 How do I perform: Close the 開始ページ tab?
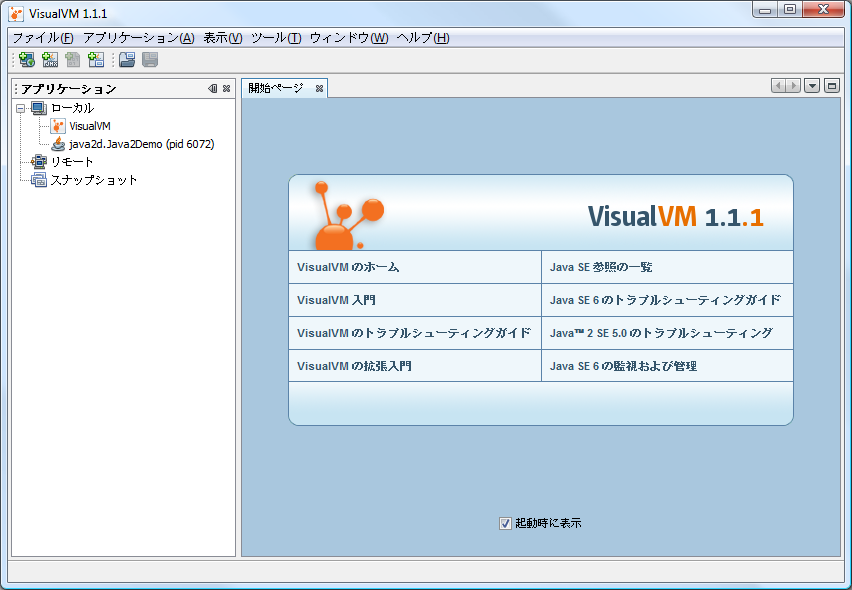click(319, 89)
